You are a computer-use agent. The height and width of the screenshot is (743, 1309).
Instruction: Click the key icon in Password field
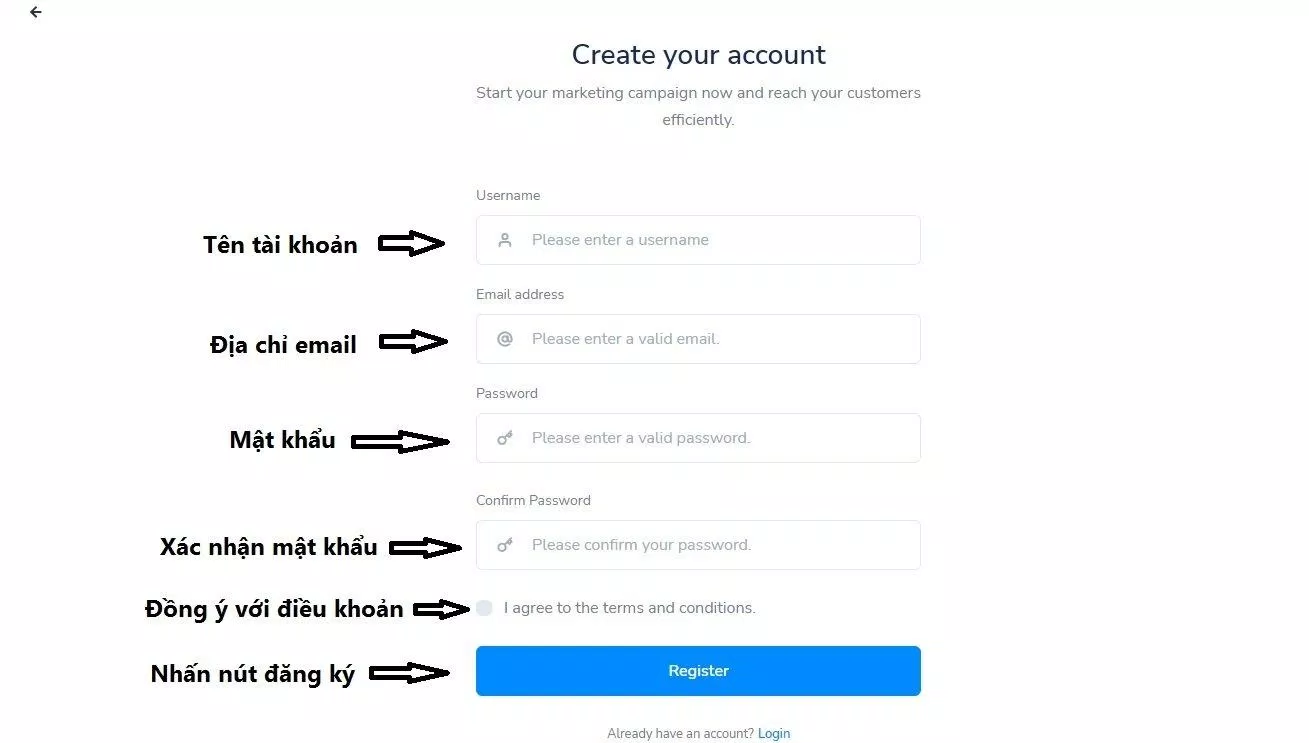point(505,438)
